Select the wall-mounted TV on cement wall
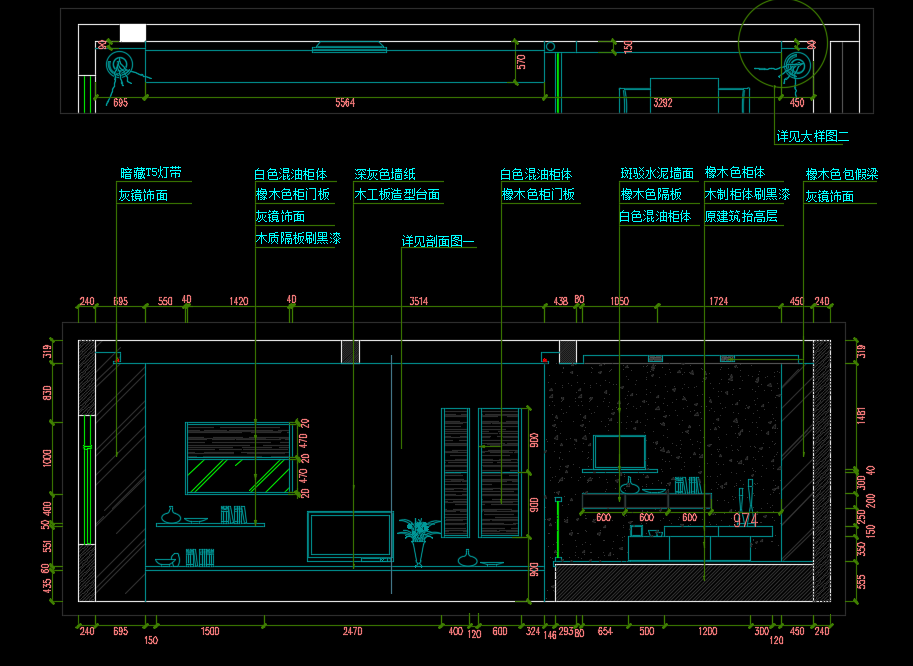This screenshot has height=666, width=913. pyautogui.click(x=620, y=453)
